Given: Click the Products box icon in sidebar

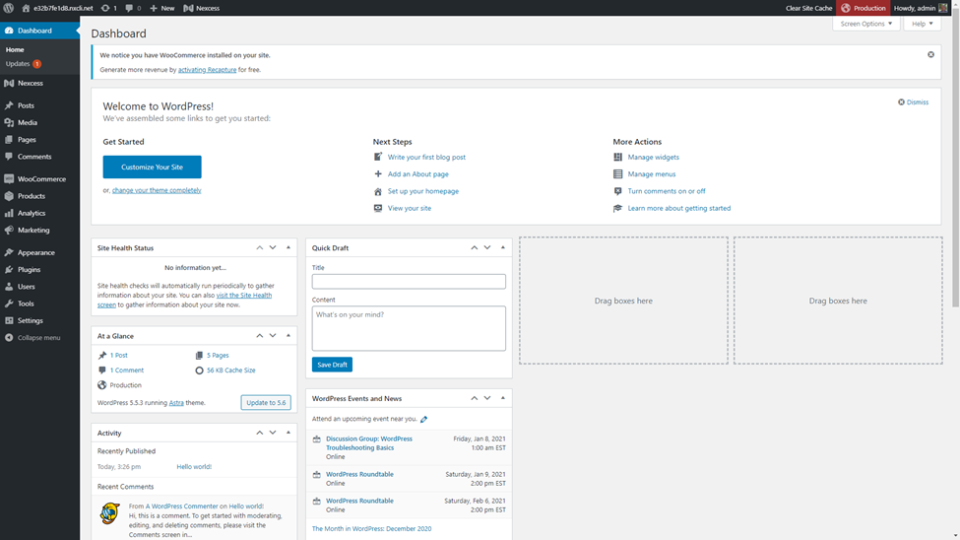Looking at the screenshot, I should coord(9,196).
